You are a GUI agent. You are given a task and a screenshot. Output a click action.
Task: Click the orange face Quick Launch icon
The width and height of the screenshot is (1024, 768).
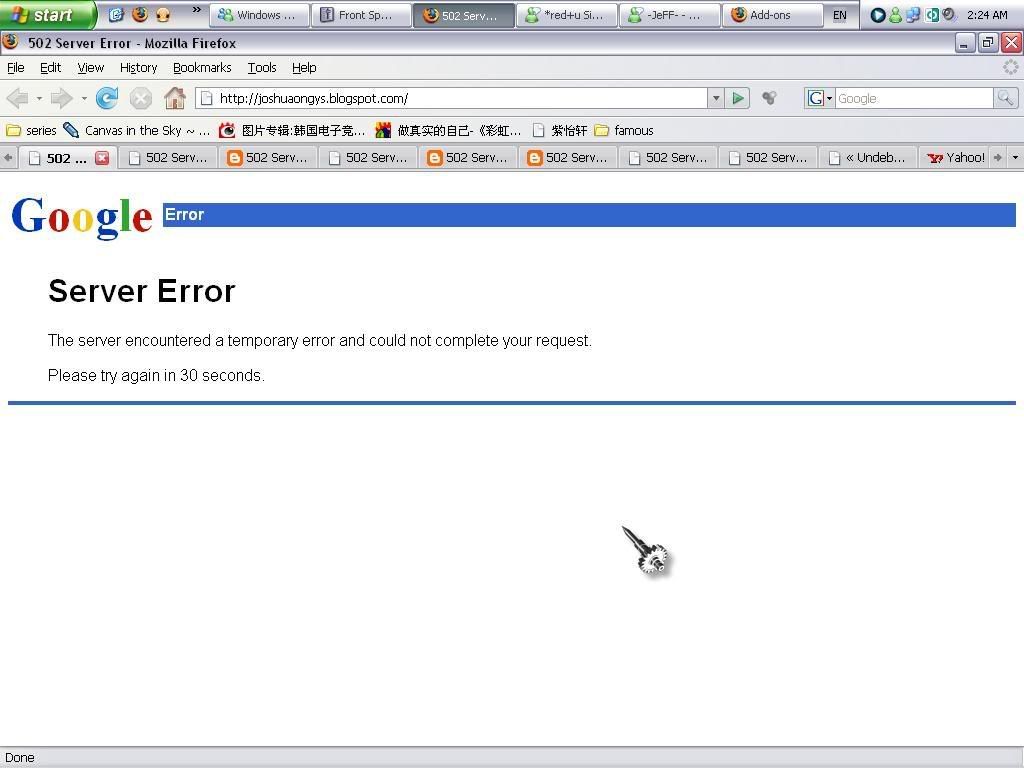click(163, 14)
